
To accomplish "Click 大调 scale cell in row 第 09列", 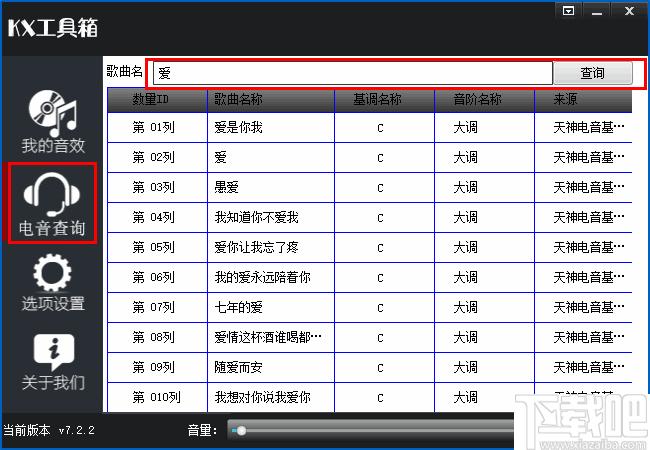I will point(485,368).
